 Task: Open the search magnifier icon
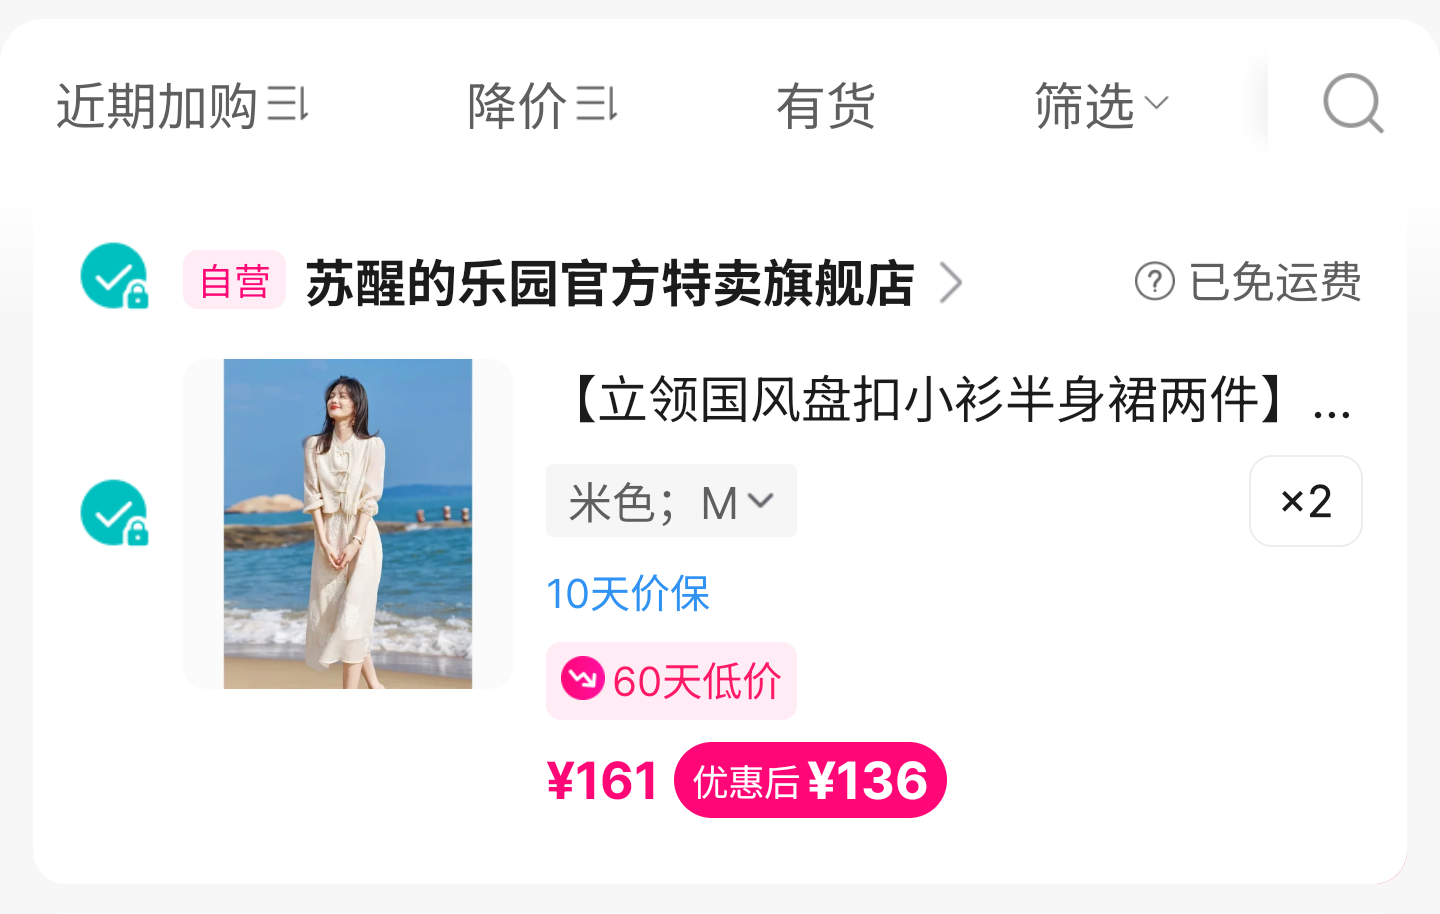point(1353,103)
